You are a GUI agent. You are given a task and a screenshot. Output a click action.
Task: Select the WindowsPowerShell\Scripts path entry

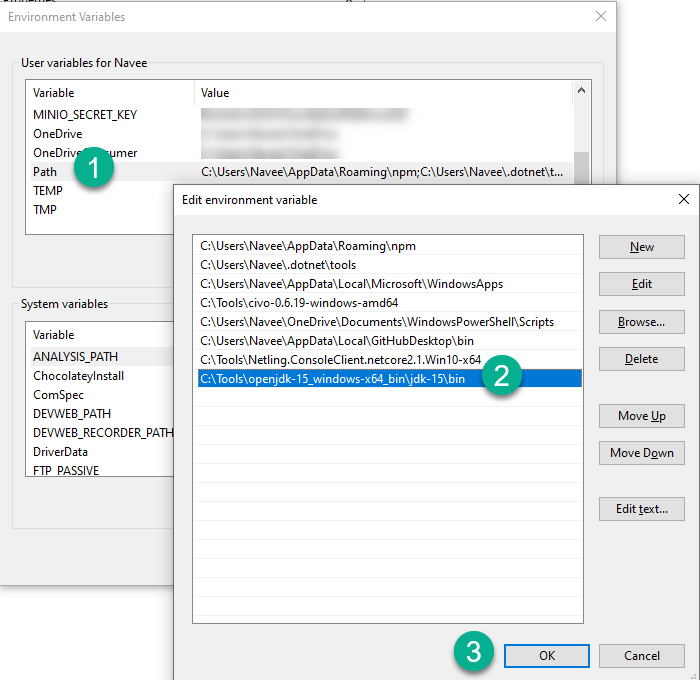388,322
